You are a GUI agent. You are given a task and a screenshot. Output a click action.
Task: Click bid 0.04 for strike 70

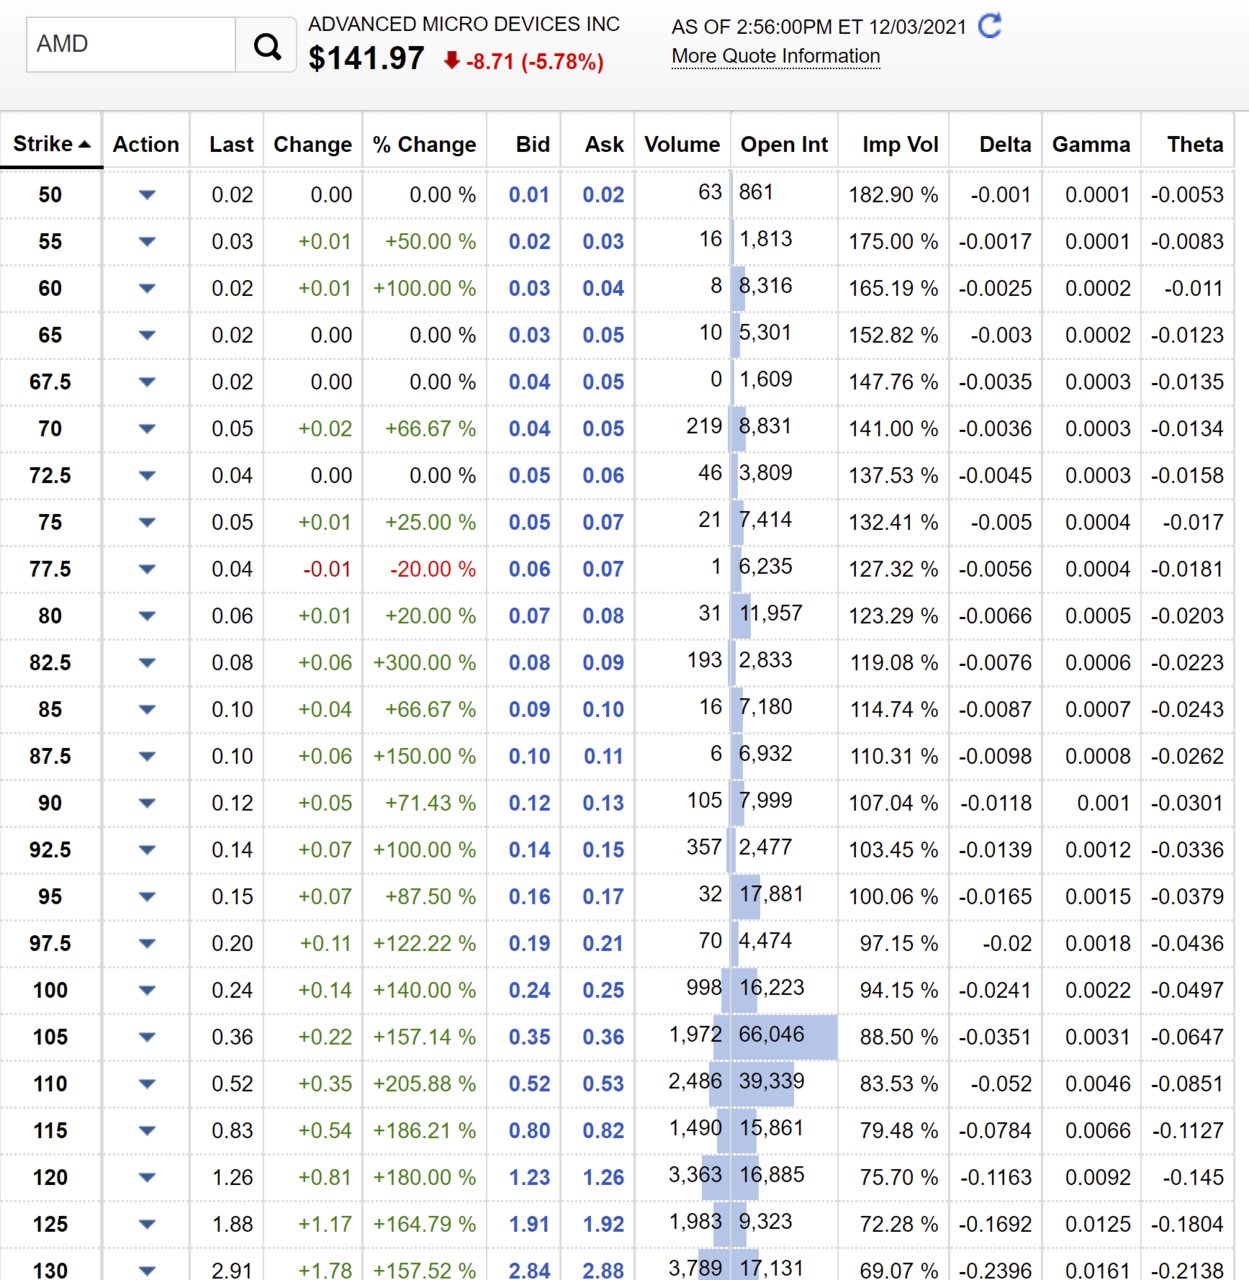coord(529,429)
